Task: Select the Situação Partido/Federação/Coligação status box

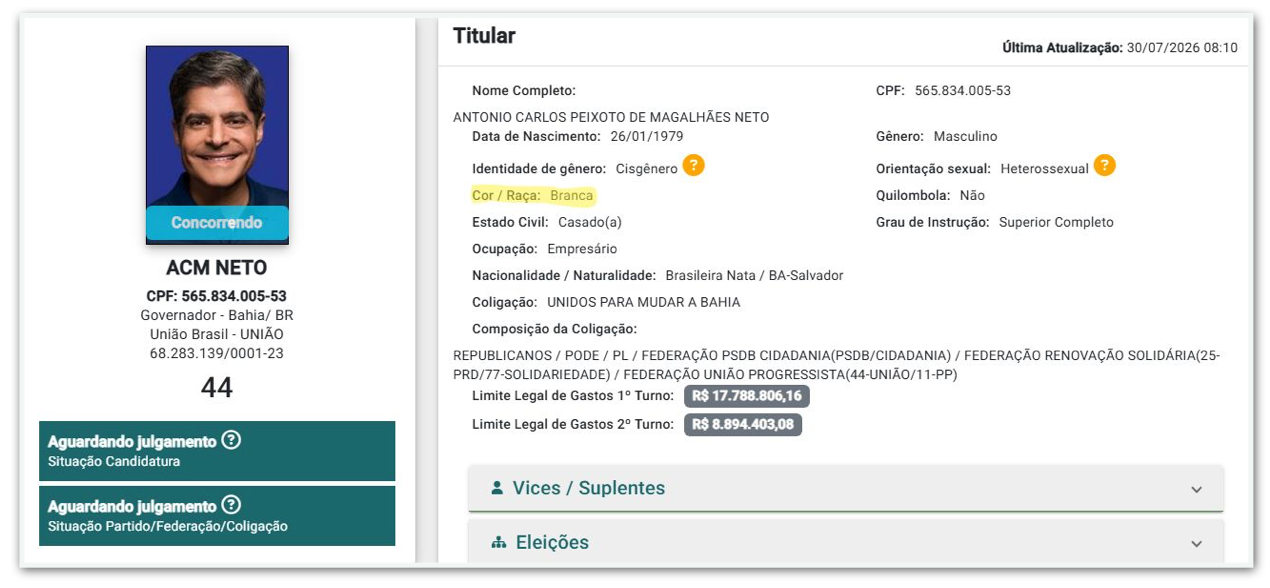Action: [217, 516]
